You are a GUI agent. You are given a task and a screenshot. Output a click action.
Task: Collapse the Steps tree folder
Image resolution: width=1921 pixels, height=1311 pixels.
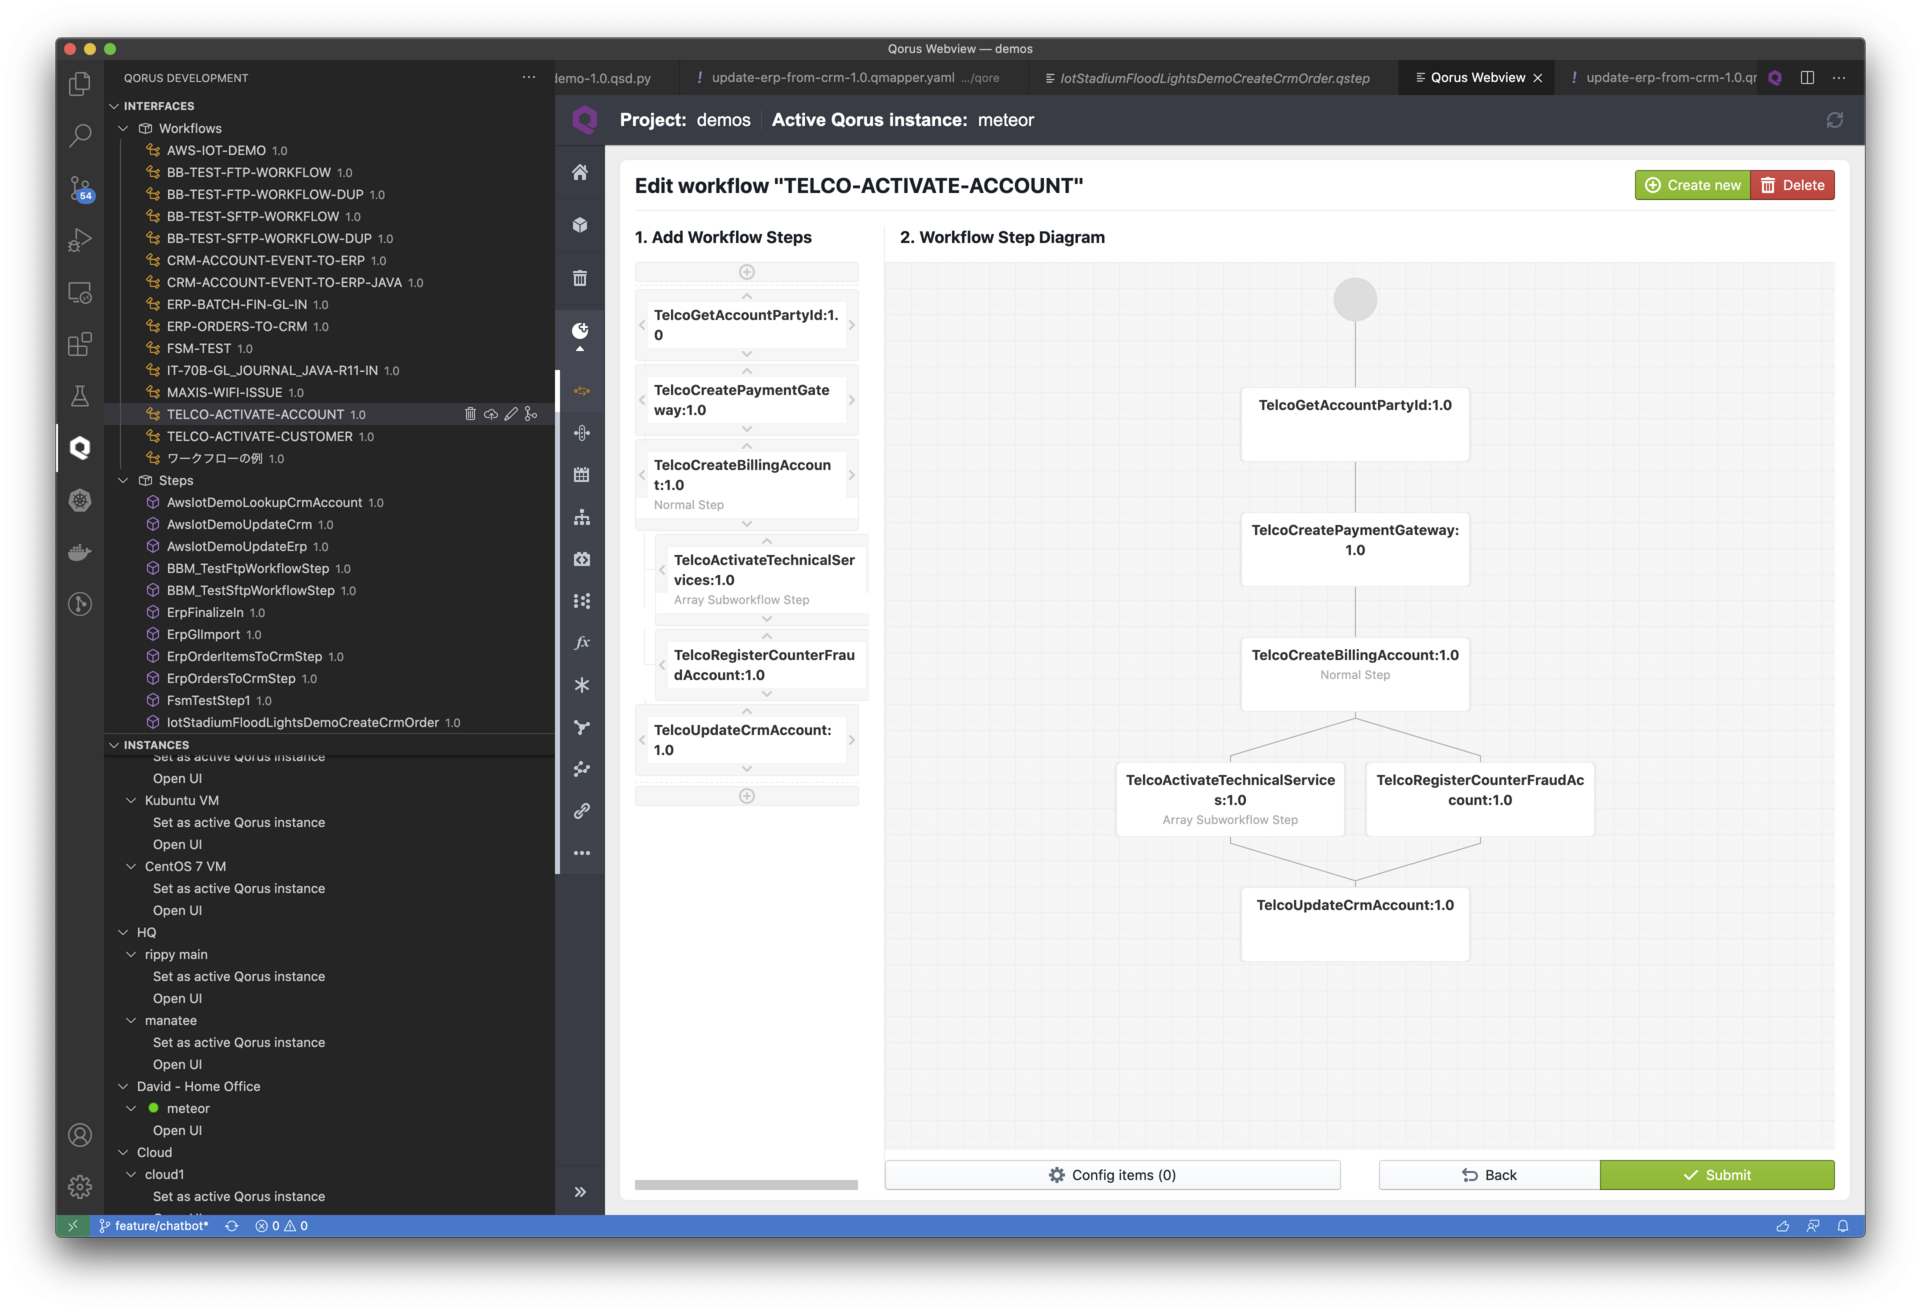coord(123,480)
